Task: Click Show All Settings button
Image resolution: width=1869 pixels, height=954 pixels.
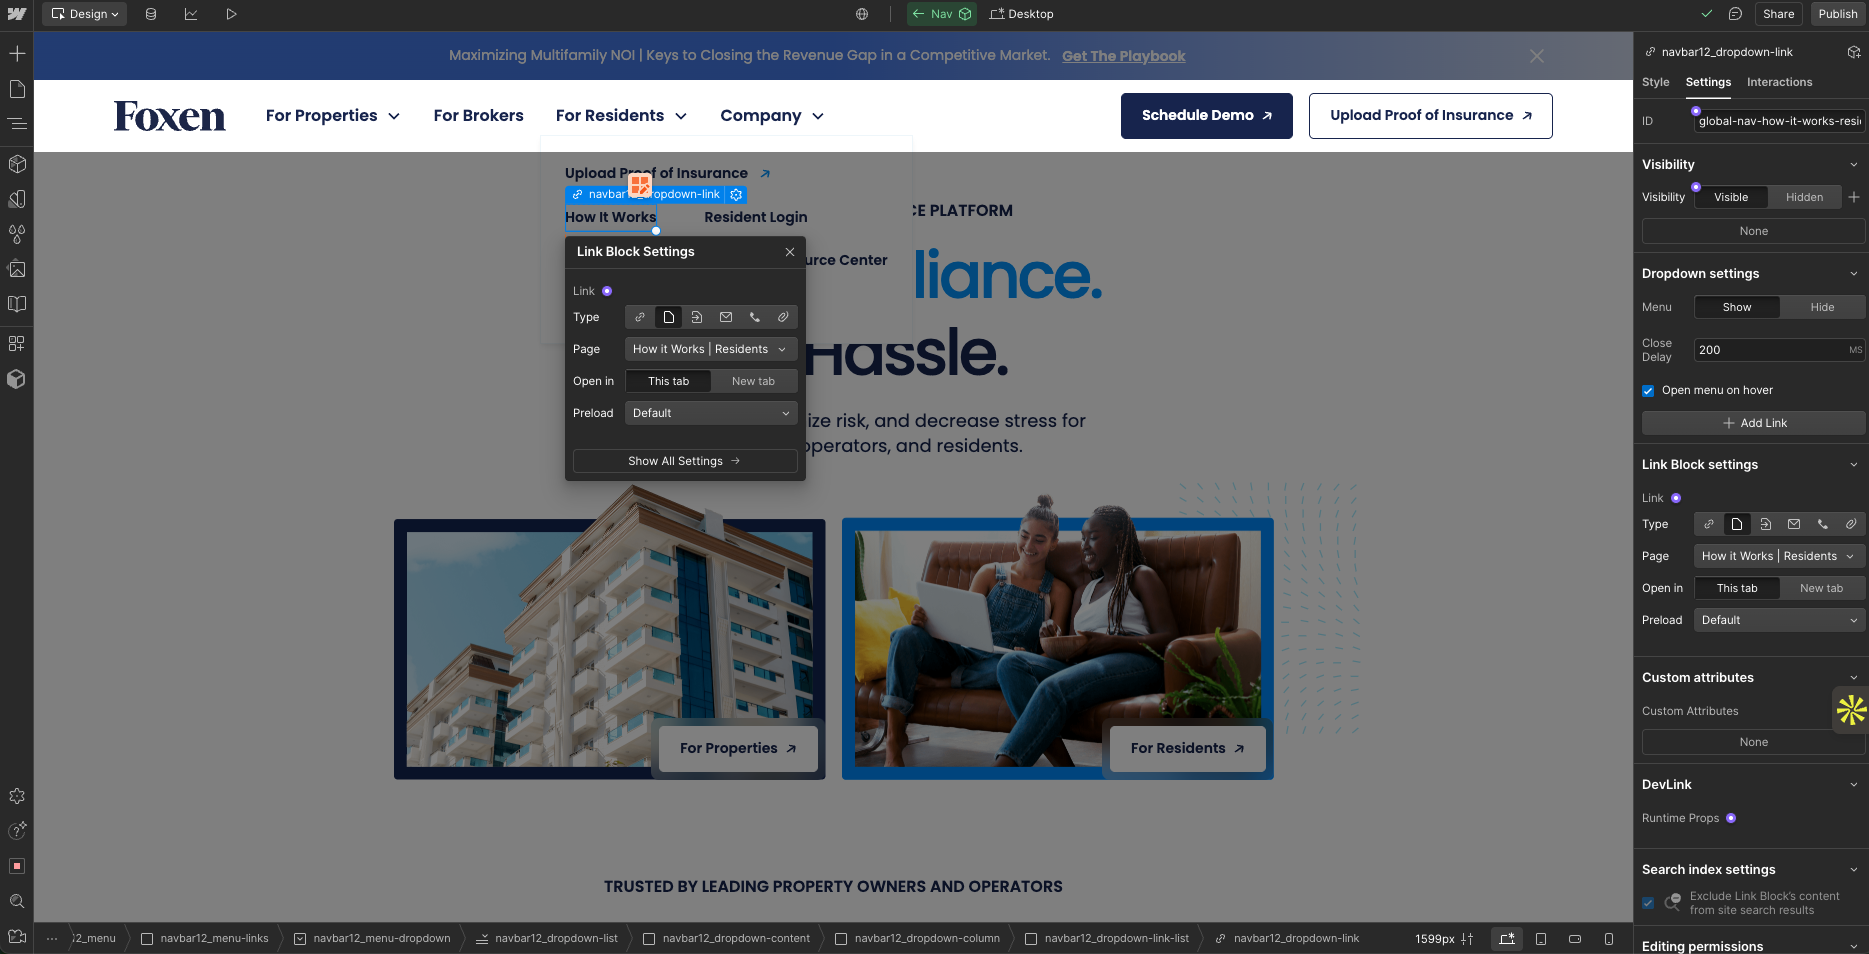Action: (685, 461)
